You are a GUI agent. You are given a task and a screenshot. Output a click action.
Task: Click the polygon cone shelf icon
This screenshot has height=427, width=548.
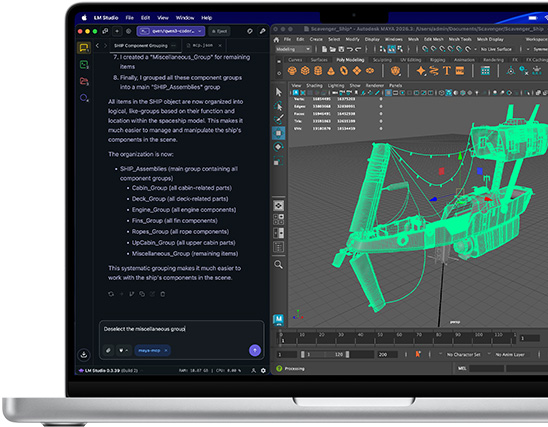[x=331, y=71]
